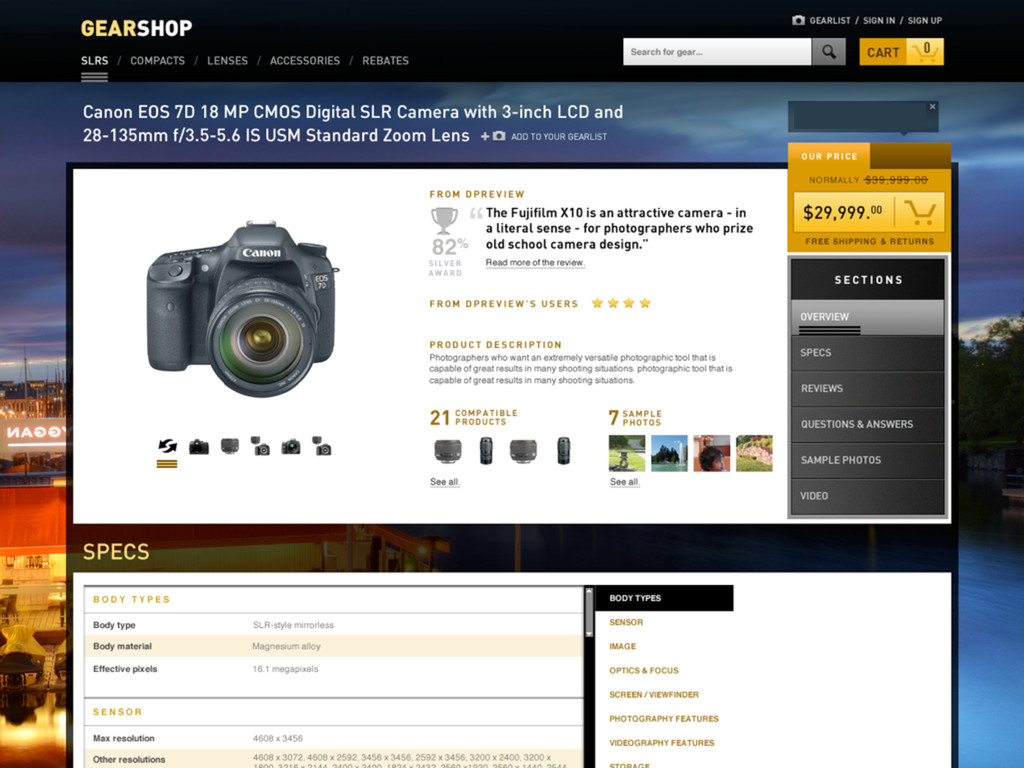Open the SLRS navigation tab
Image resolution: width=1024 pixels, height=768 pixels.
click(x=95, y=61)
